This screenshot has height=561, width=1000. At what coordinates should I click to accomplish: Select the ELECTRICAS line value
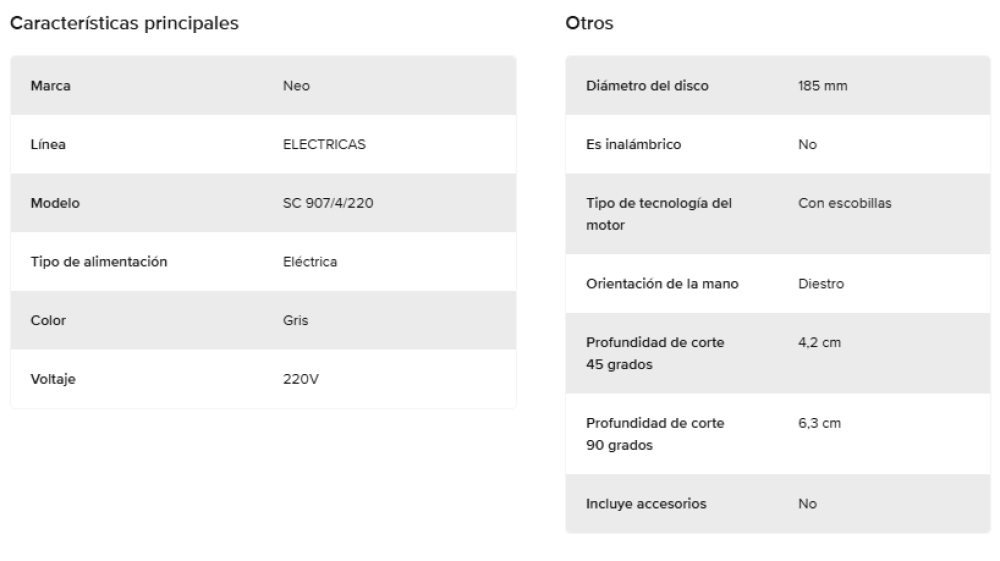coord(324,144)
